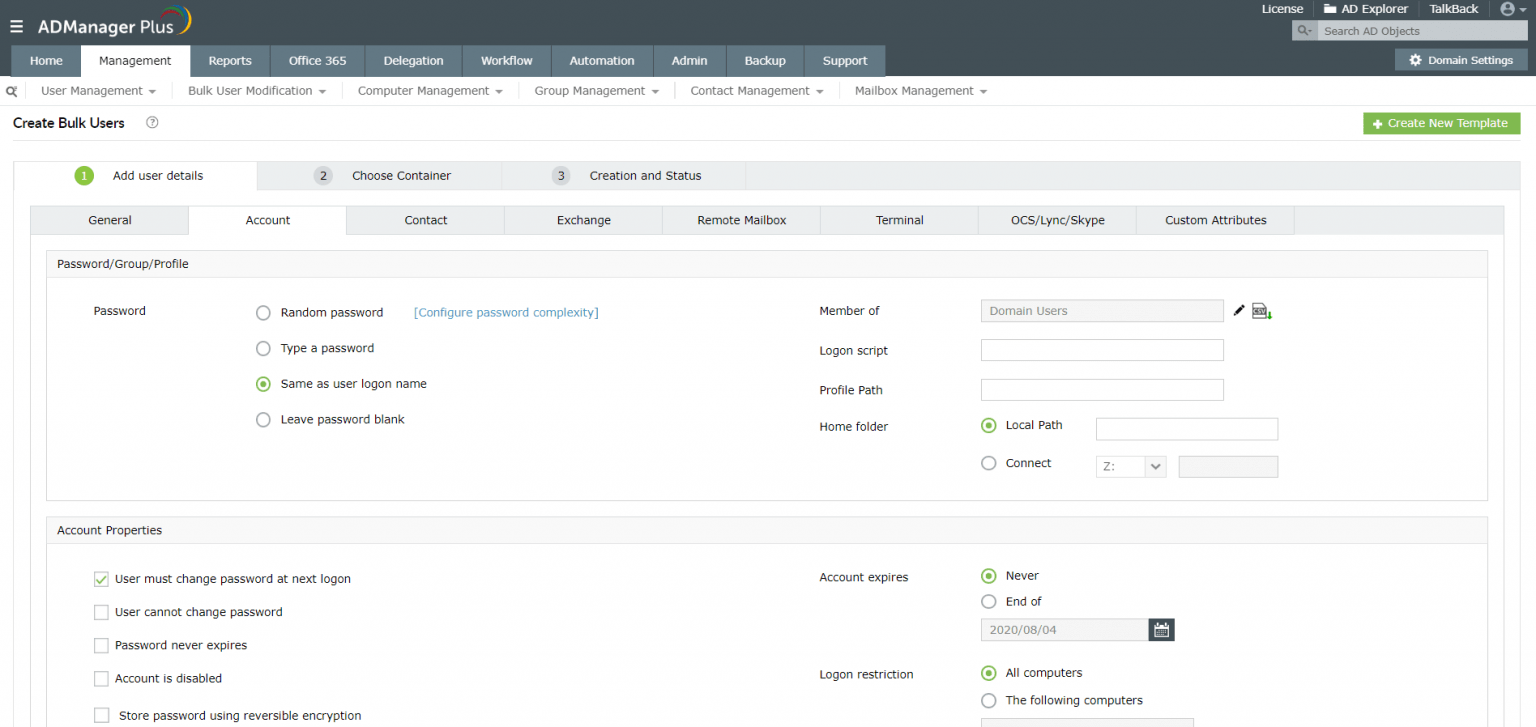Image resolution: width=1536 pixels, height=727 pixels.
Task: Switch to Contact sub-tab
Action: pos(426,220)
